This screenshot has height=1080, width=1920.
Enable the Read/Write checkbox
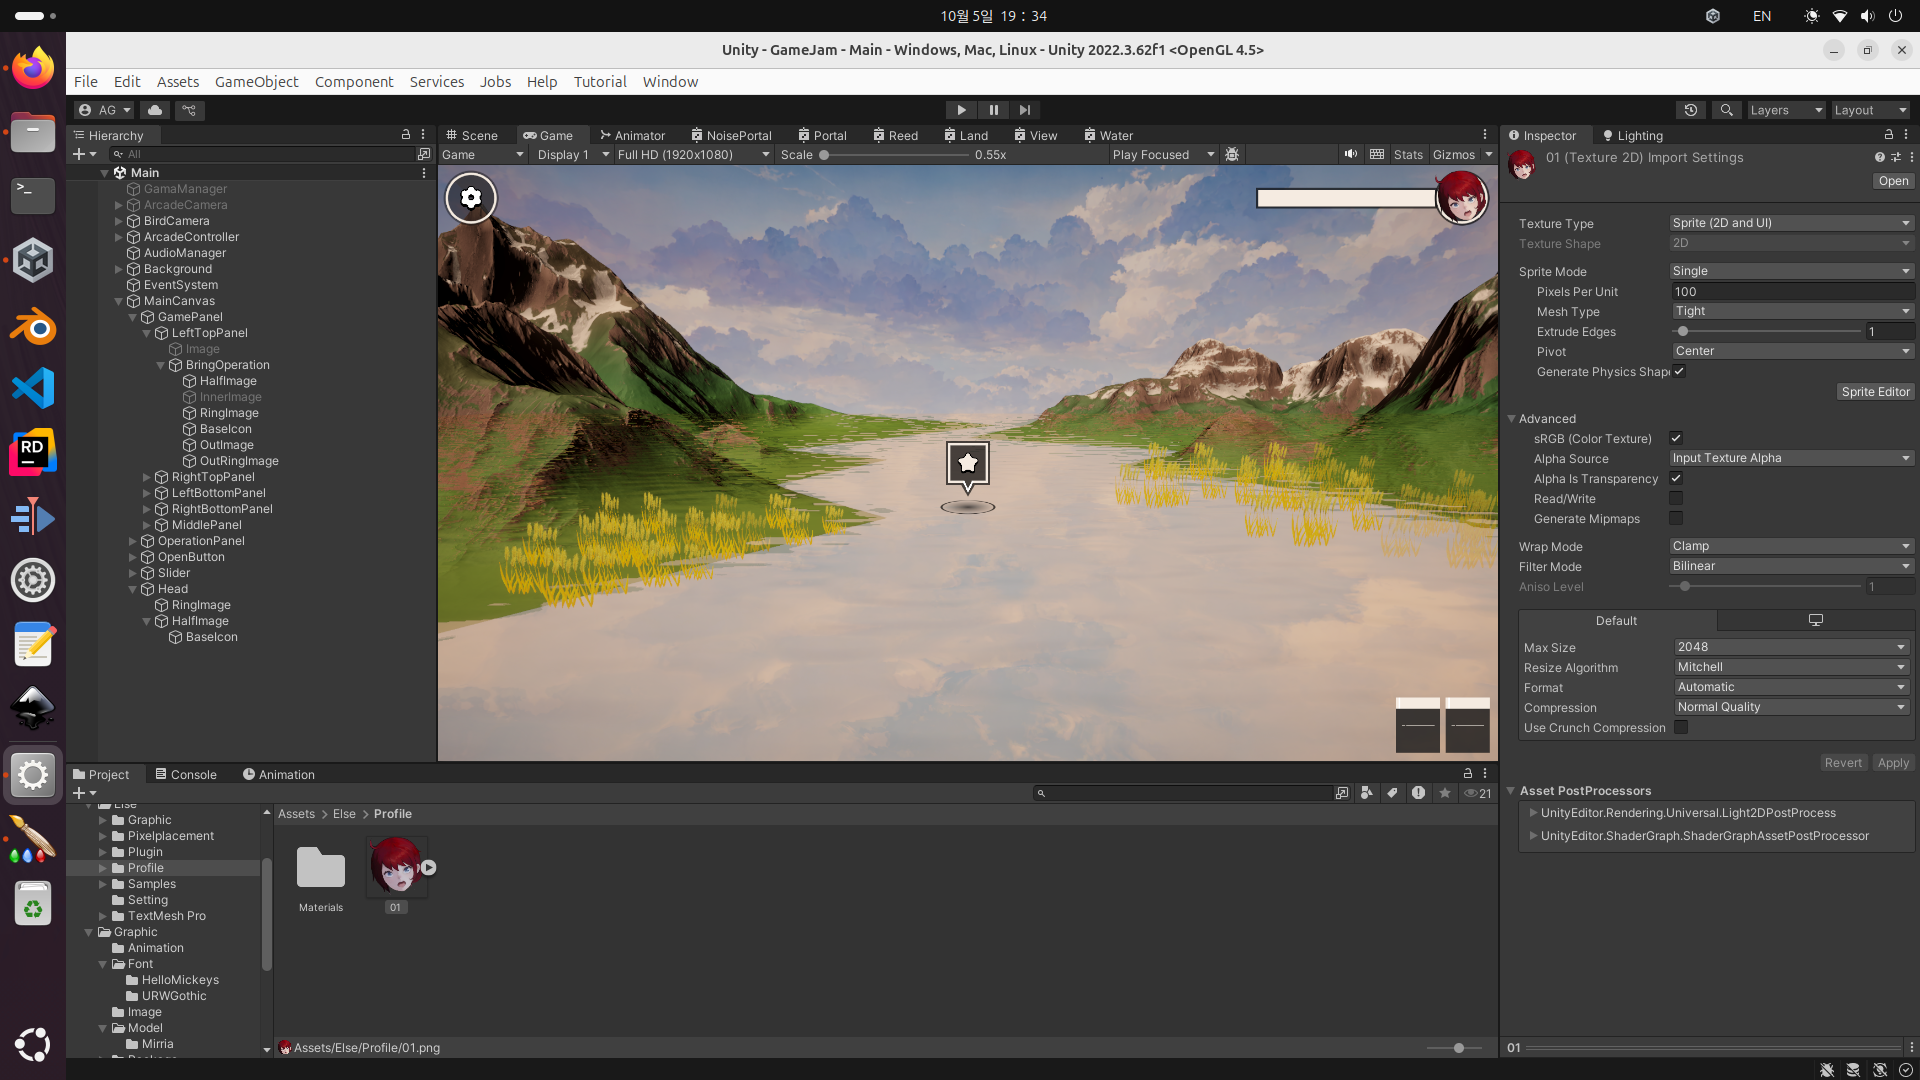[x=1676, y=498]
